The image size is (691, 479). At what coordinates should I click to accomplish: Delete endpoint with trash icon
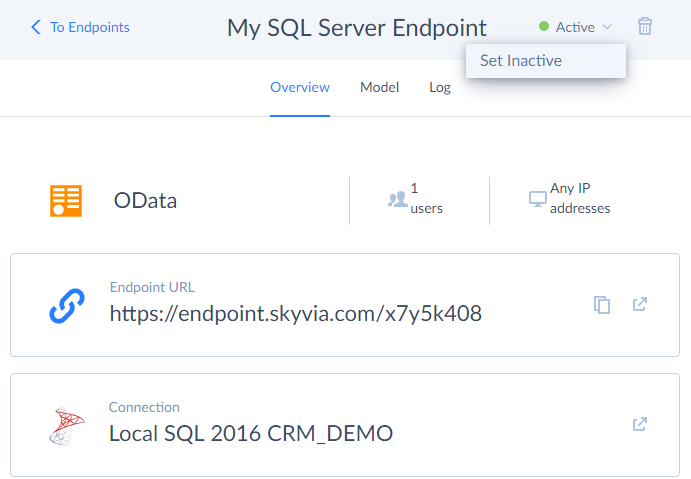coord(645,26)
